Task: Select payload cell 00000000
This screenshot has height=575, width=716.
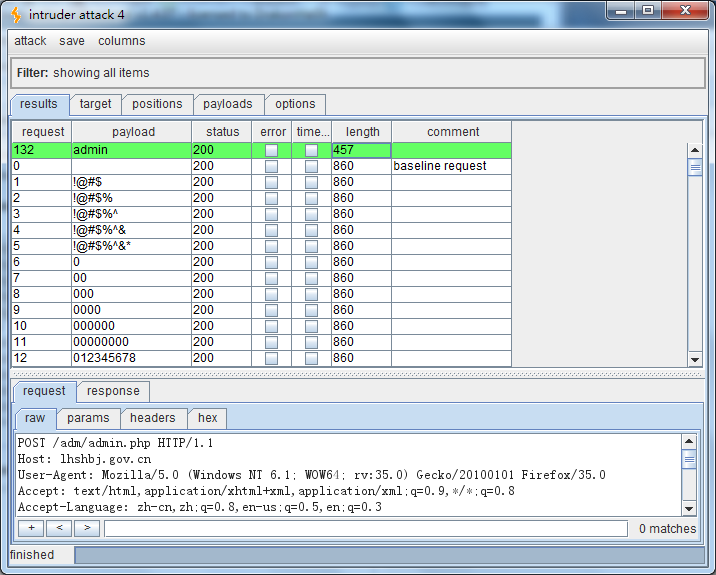Action: point(132,342)
